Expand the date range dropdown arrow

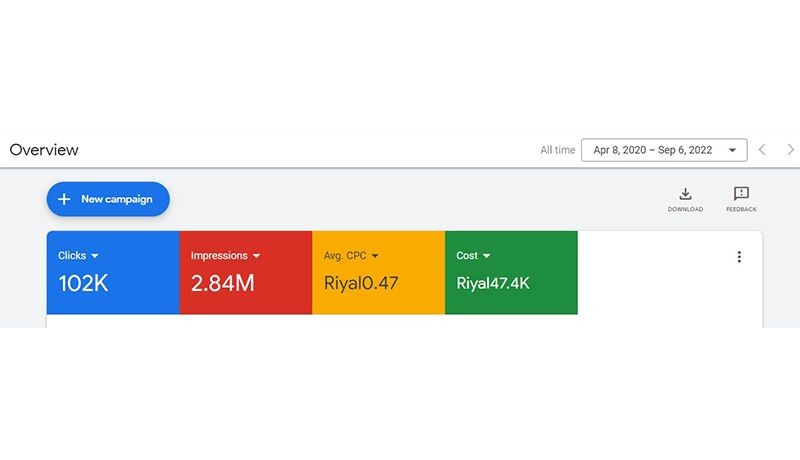[x=733, y=150]
